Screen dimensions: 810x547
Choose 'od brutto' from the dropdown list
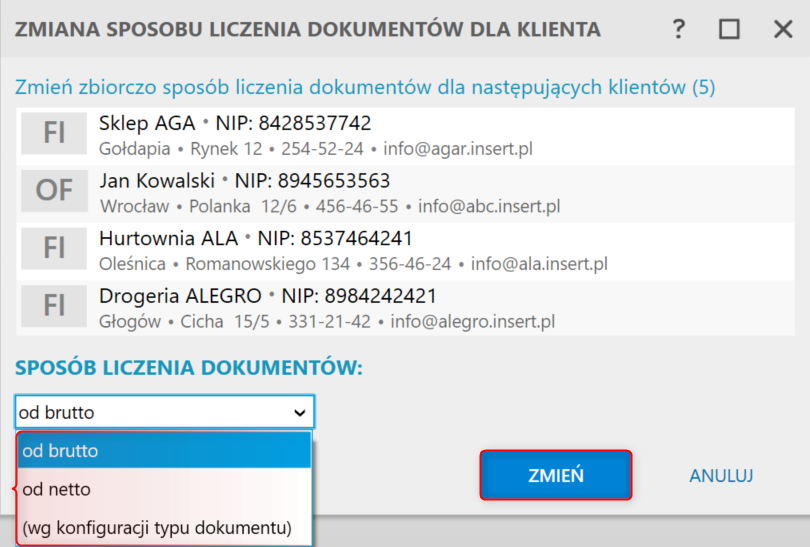click(165, 450)
